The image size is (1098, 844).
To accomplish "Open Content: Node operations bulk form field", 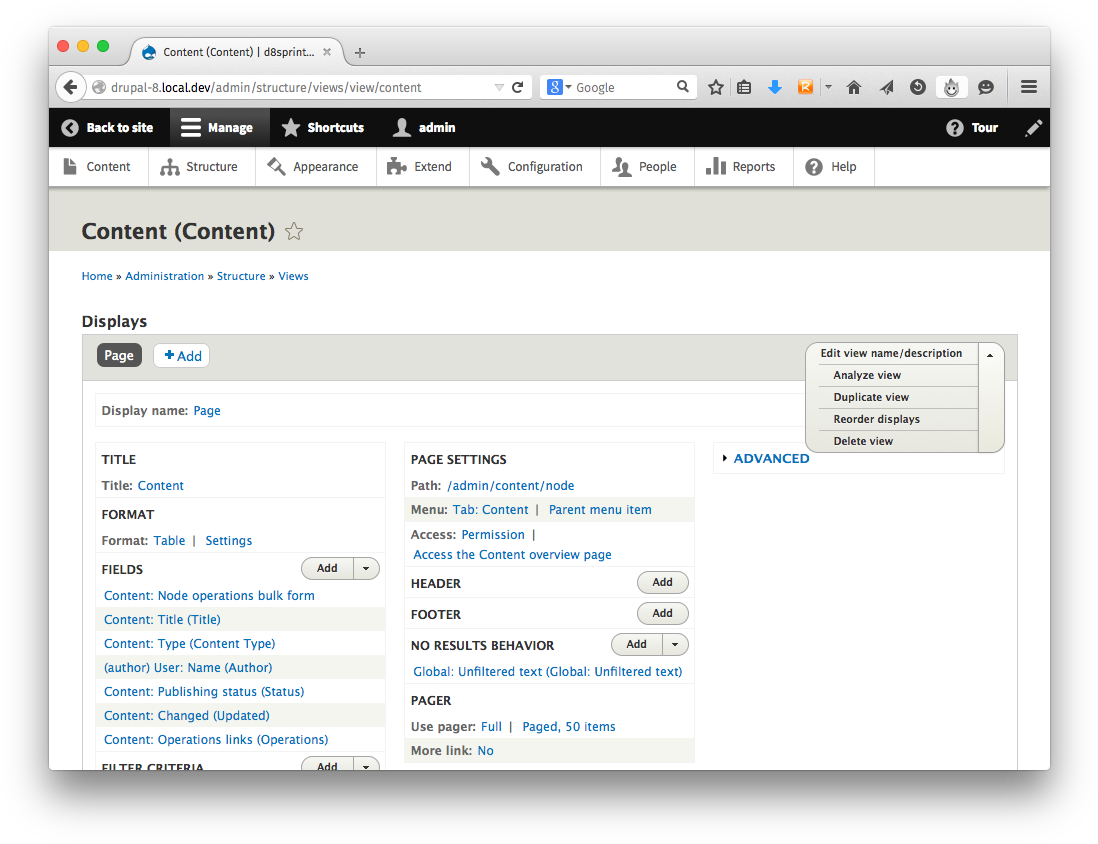I will pyautogui.click(x=209, y=595).
